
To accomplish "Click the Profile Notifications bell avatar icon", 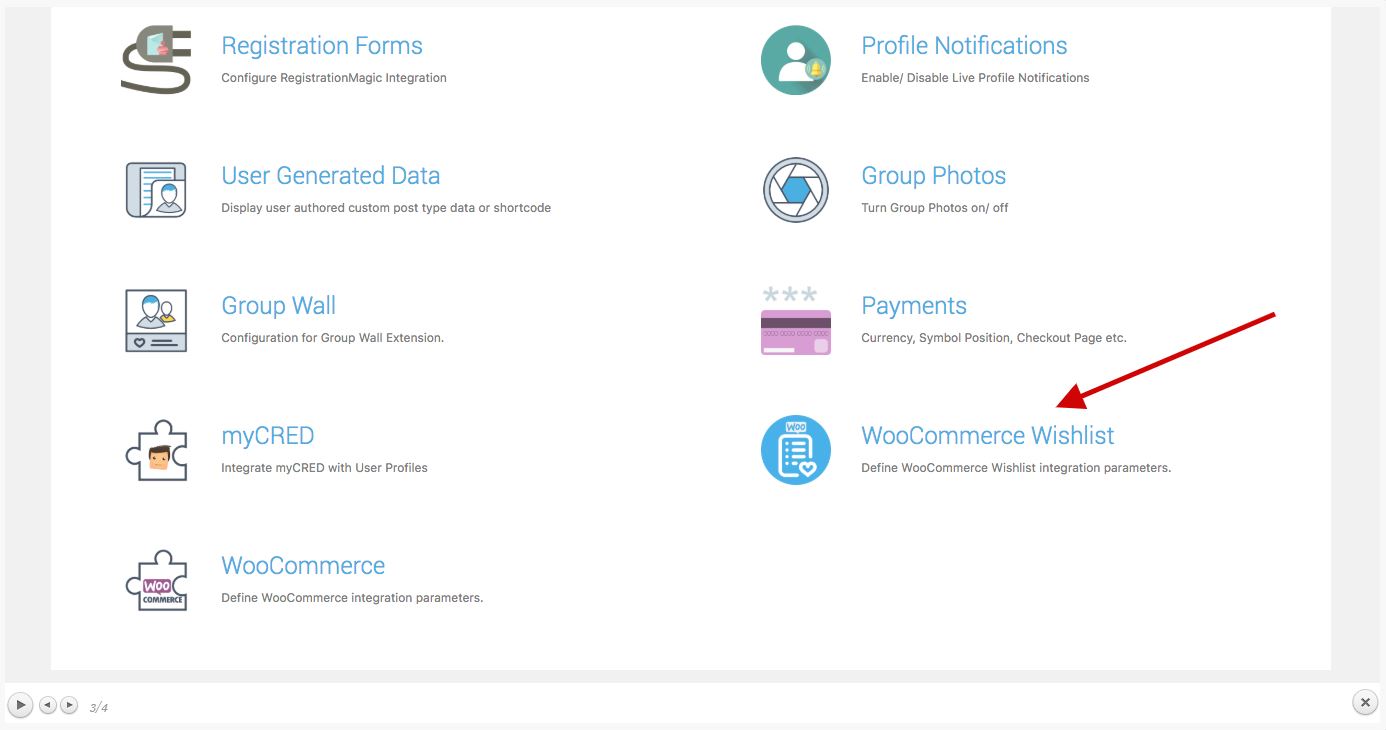I will [796, 60].
